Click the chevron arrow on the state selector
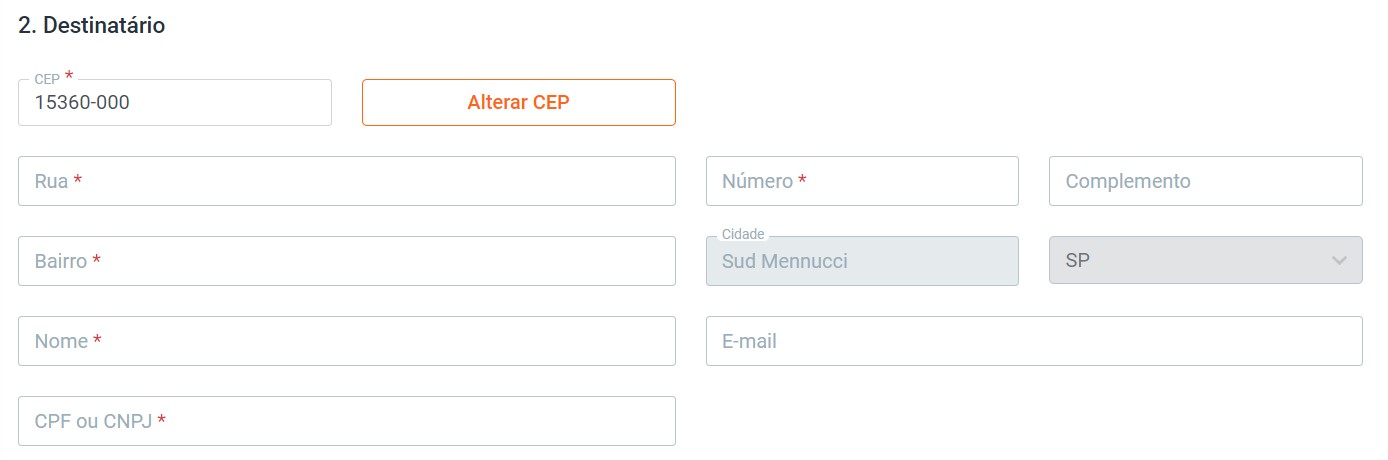Viewport: 1388px width, 460px height. pos(1339,261)
